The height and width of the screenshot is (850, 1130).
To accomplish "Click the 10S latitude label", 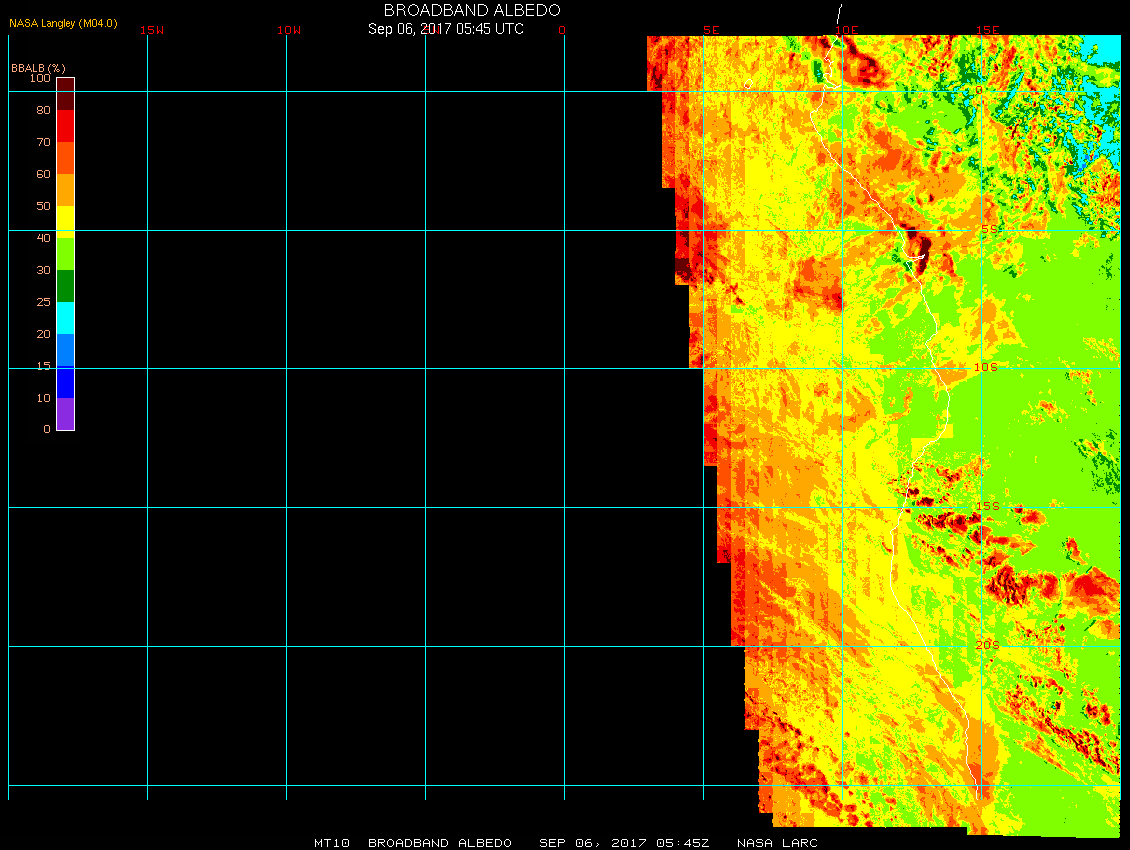I will [985, 367].
